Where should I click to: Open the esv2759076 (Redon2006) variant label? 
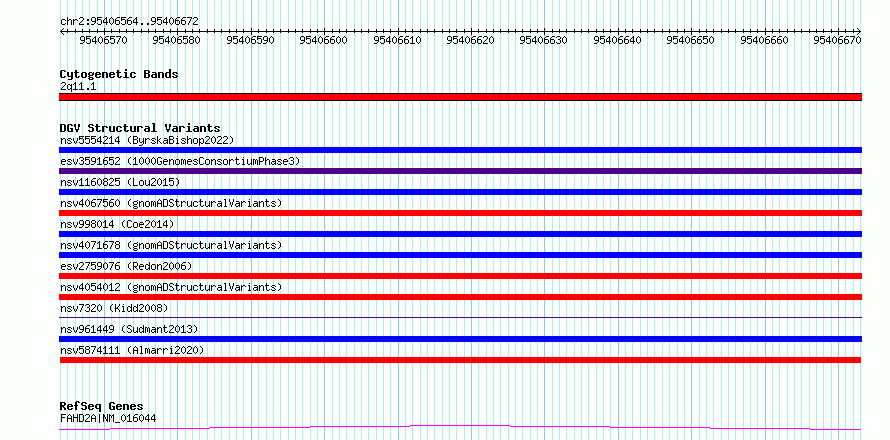[x=126, y=266]
